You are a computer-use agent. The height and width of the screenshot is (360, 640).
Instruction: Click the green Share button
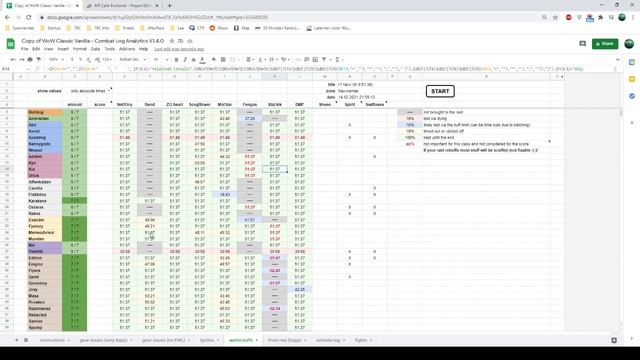(605, 44)
